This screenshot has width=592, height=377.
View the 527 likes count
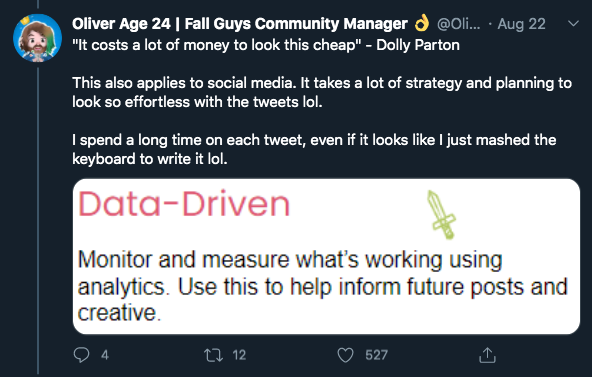pos(376,355)
